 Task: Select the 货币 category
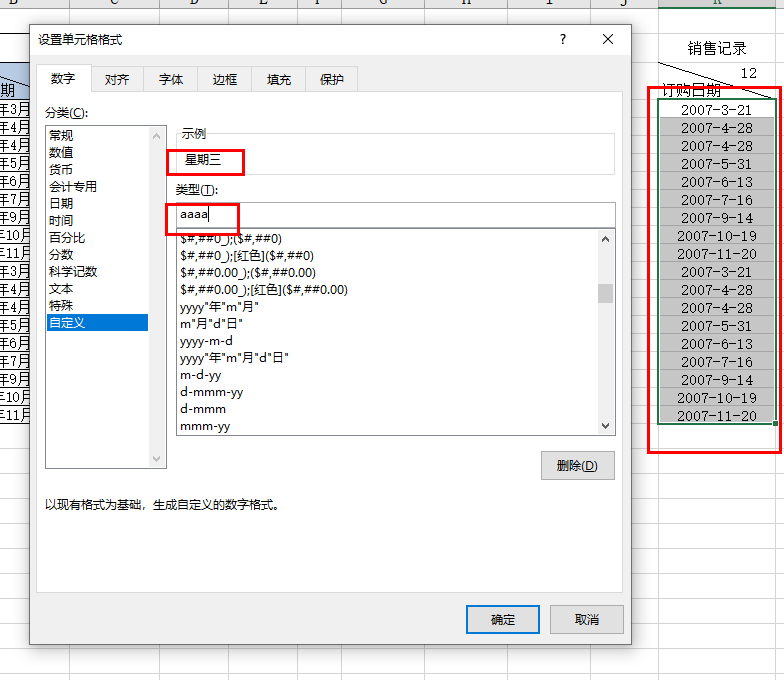click(x=61, y=169)
